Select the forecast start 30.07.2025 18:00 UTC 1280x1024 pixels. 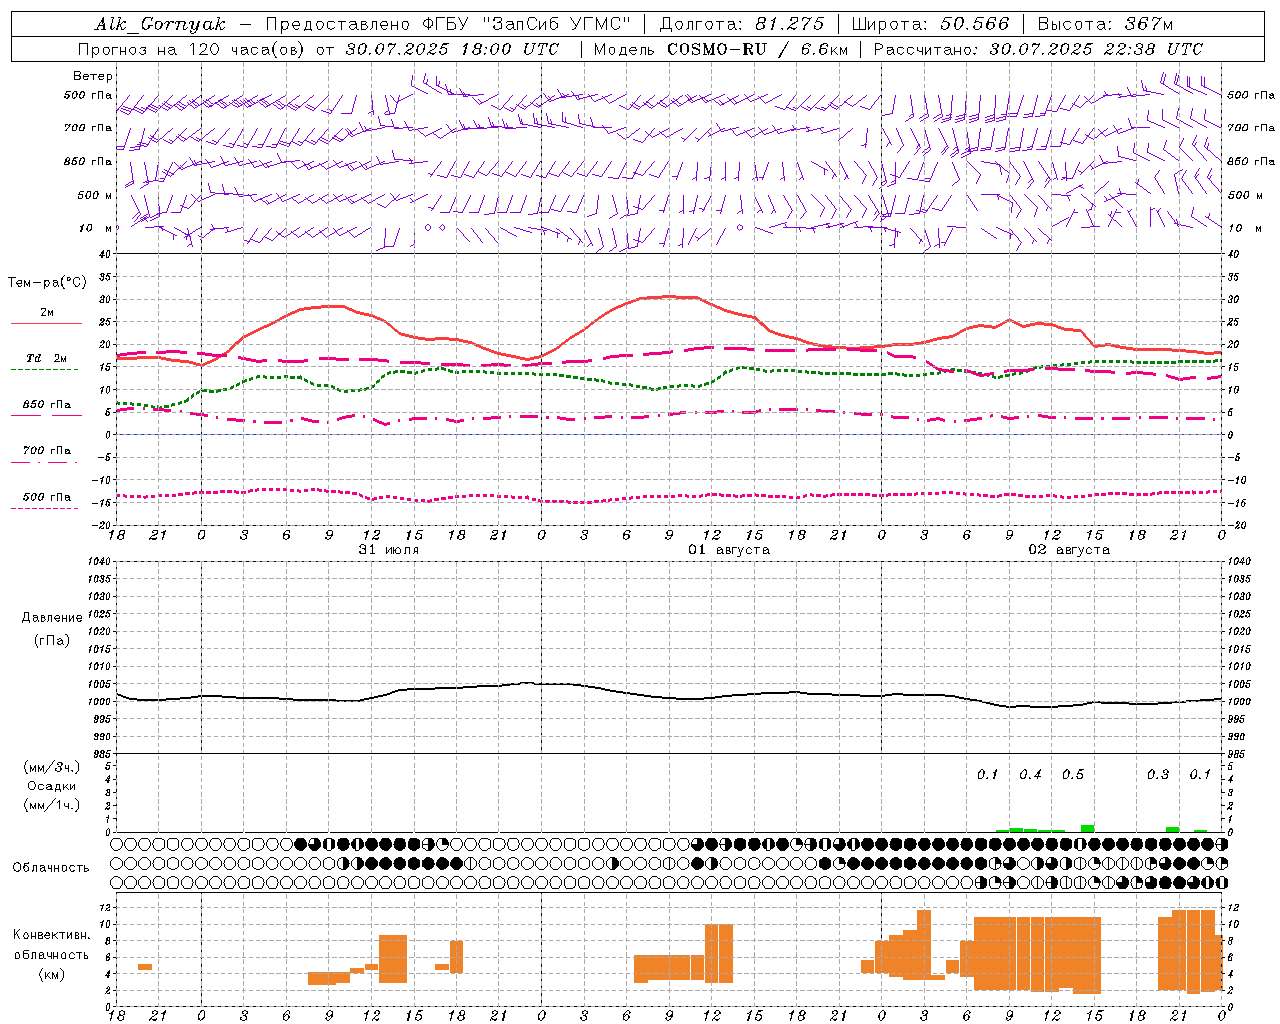pyautogui.click(x=452, y=49)
